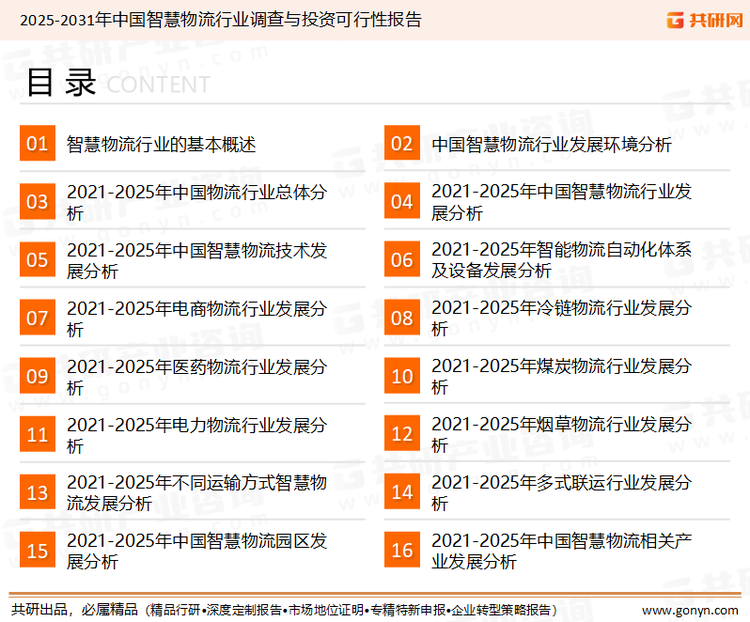Select the orange 14 chapter badge
Viewport: 750px width, 622px height.
point(402,492)
